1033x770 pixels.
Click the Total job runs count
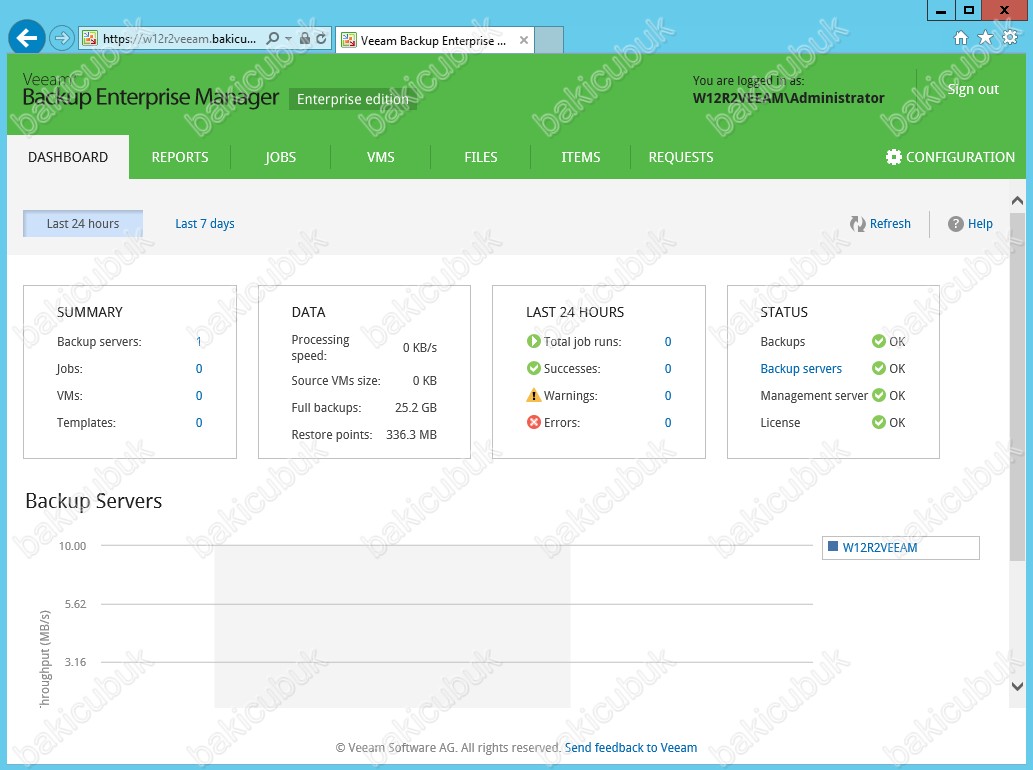point(668,341)
